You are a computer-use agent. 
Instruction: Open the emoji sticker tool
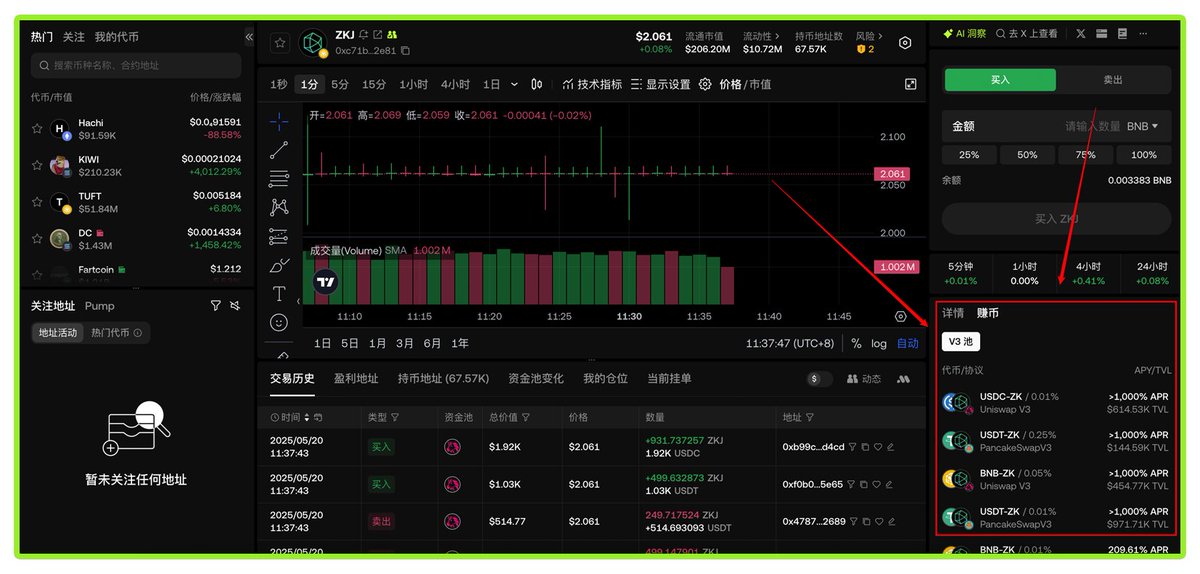point(279,323)
